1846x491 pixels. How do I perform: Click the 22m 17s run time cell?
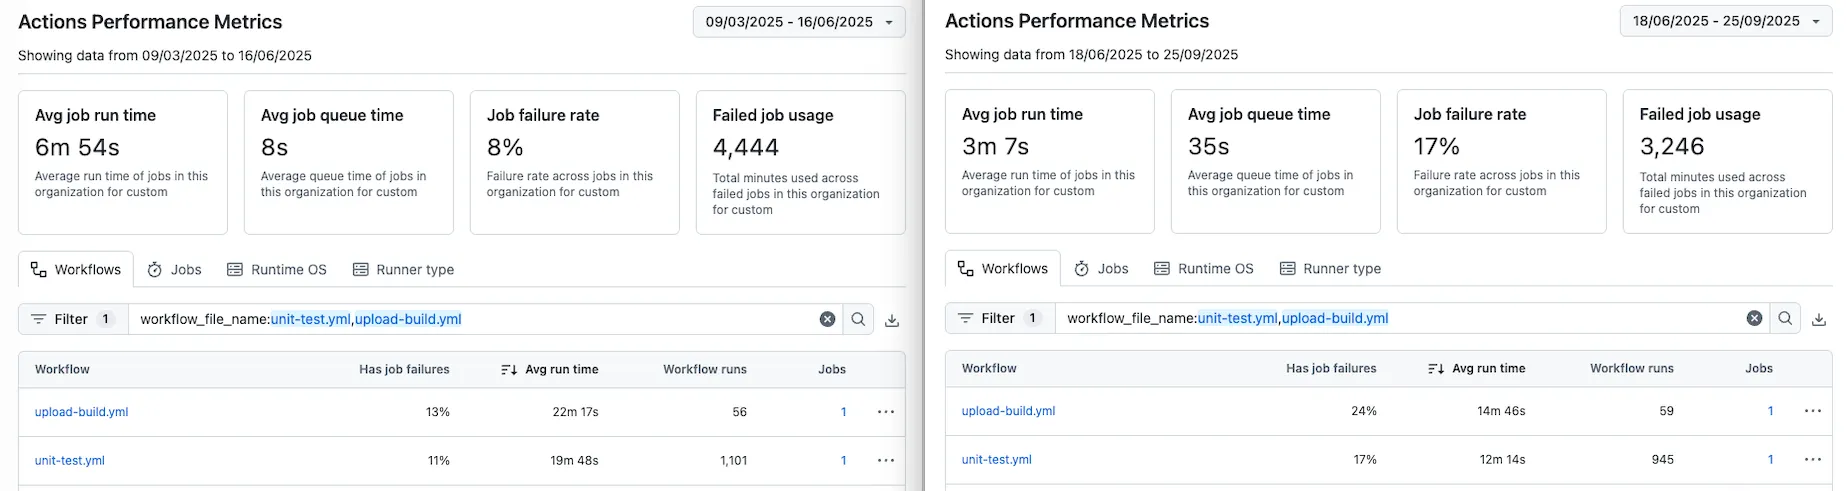pos(575,412)
